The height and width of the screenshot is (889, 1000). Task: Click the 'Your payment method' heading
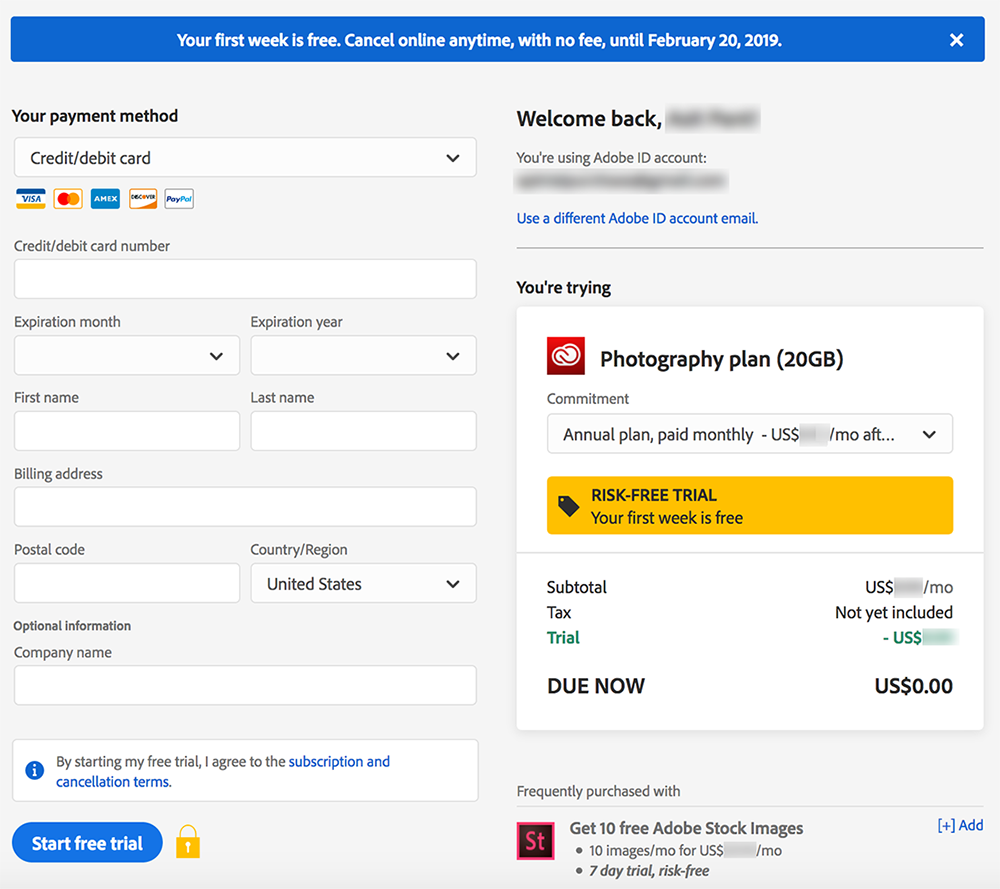coord(94,116)
